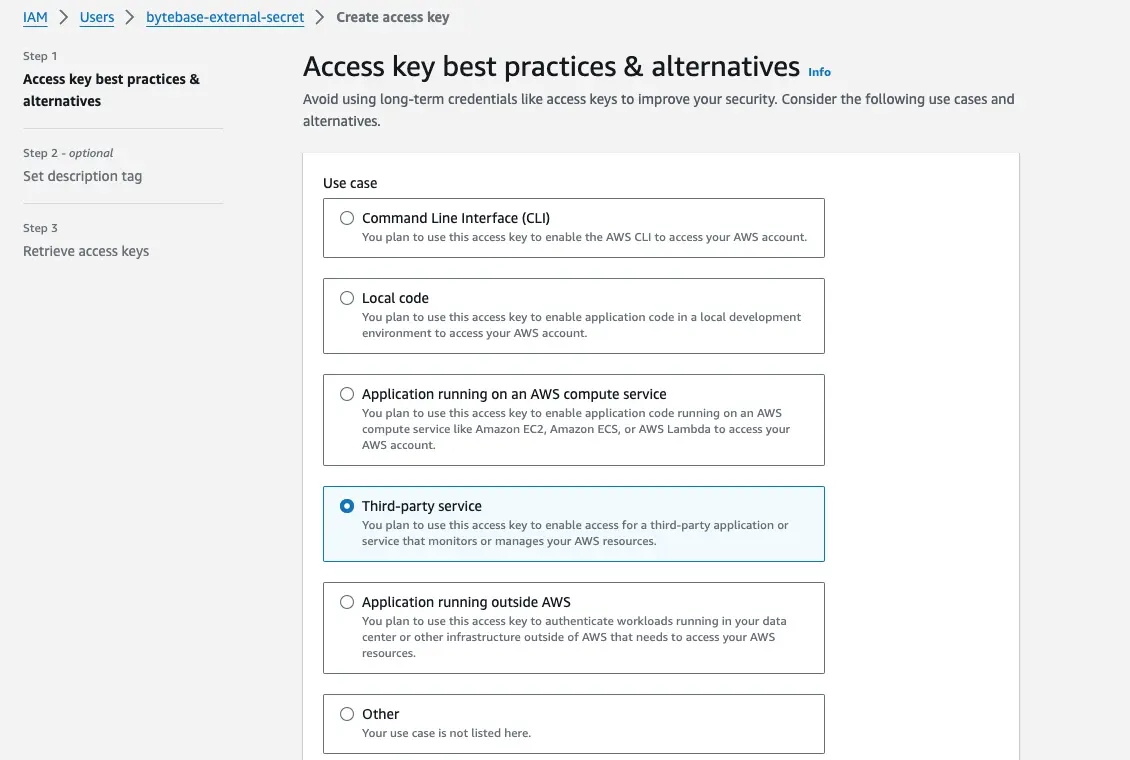Click Step 1 Access key best practices
1130x760 pixels.
coord(111,90)
